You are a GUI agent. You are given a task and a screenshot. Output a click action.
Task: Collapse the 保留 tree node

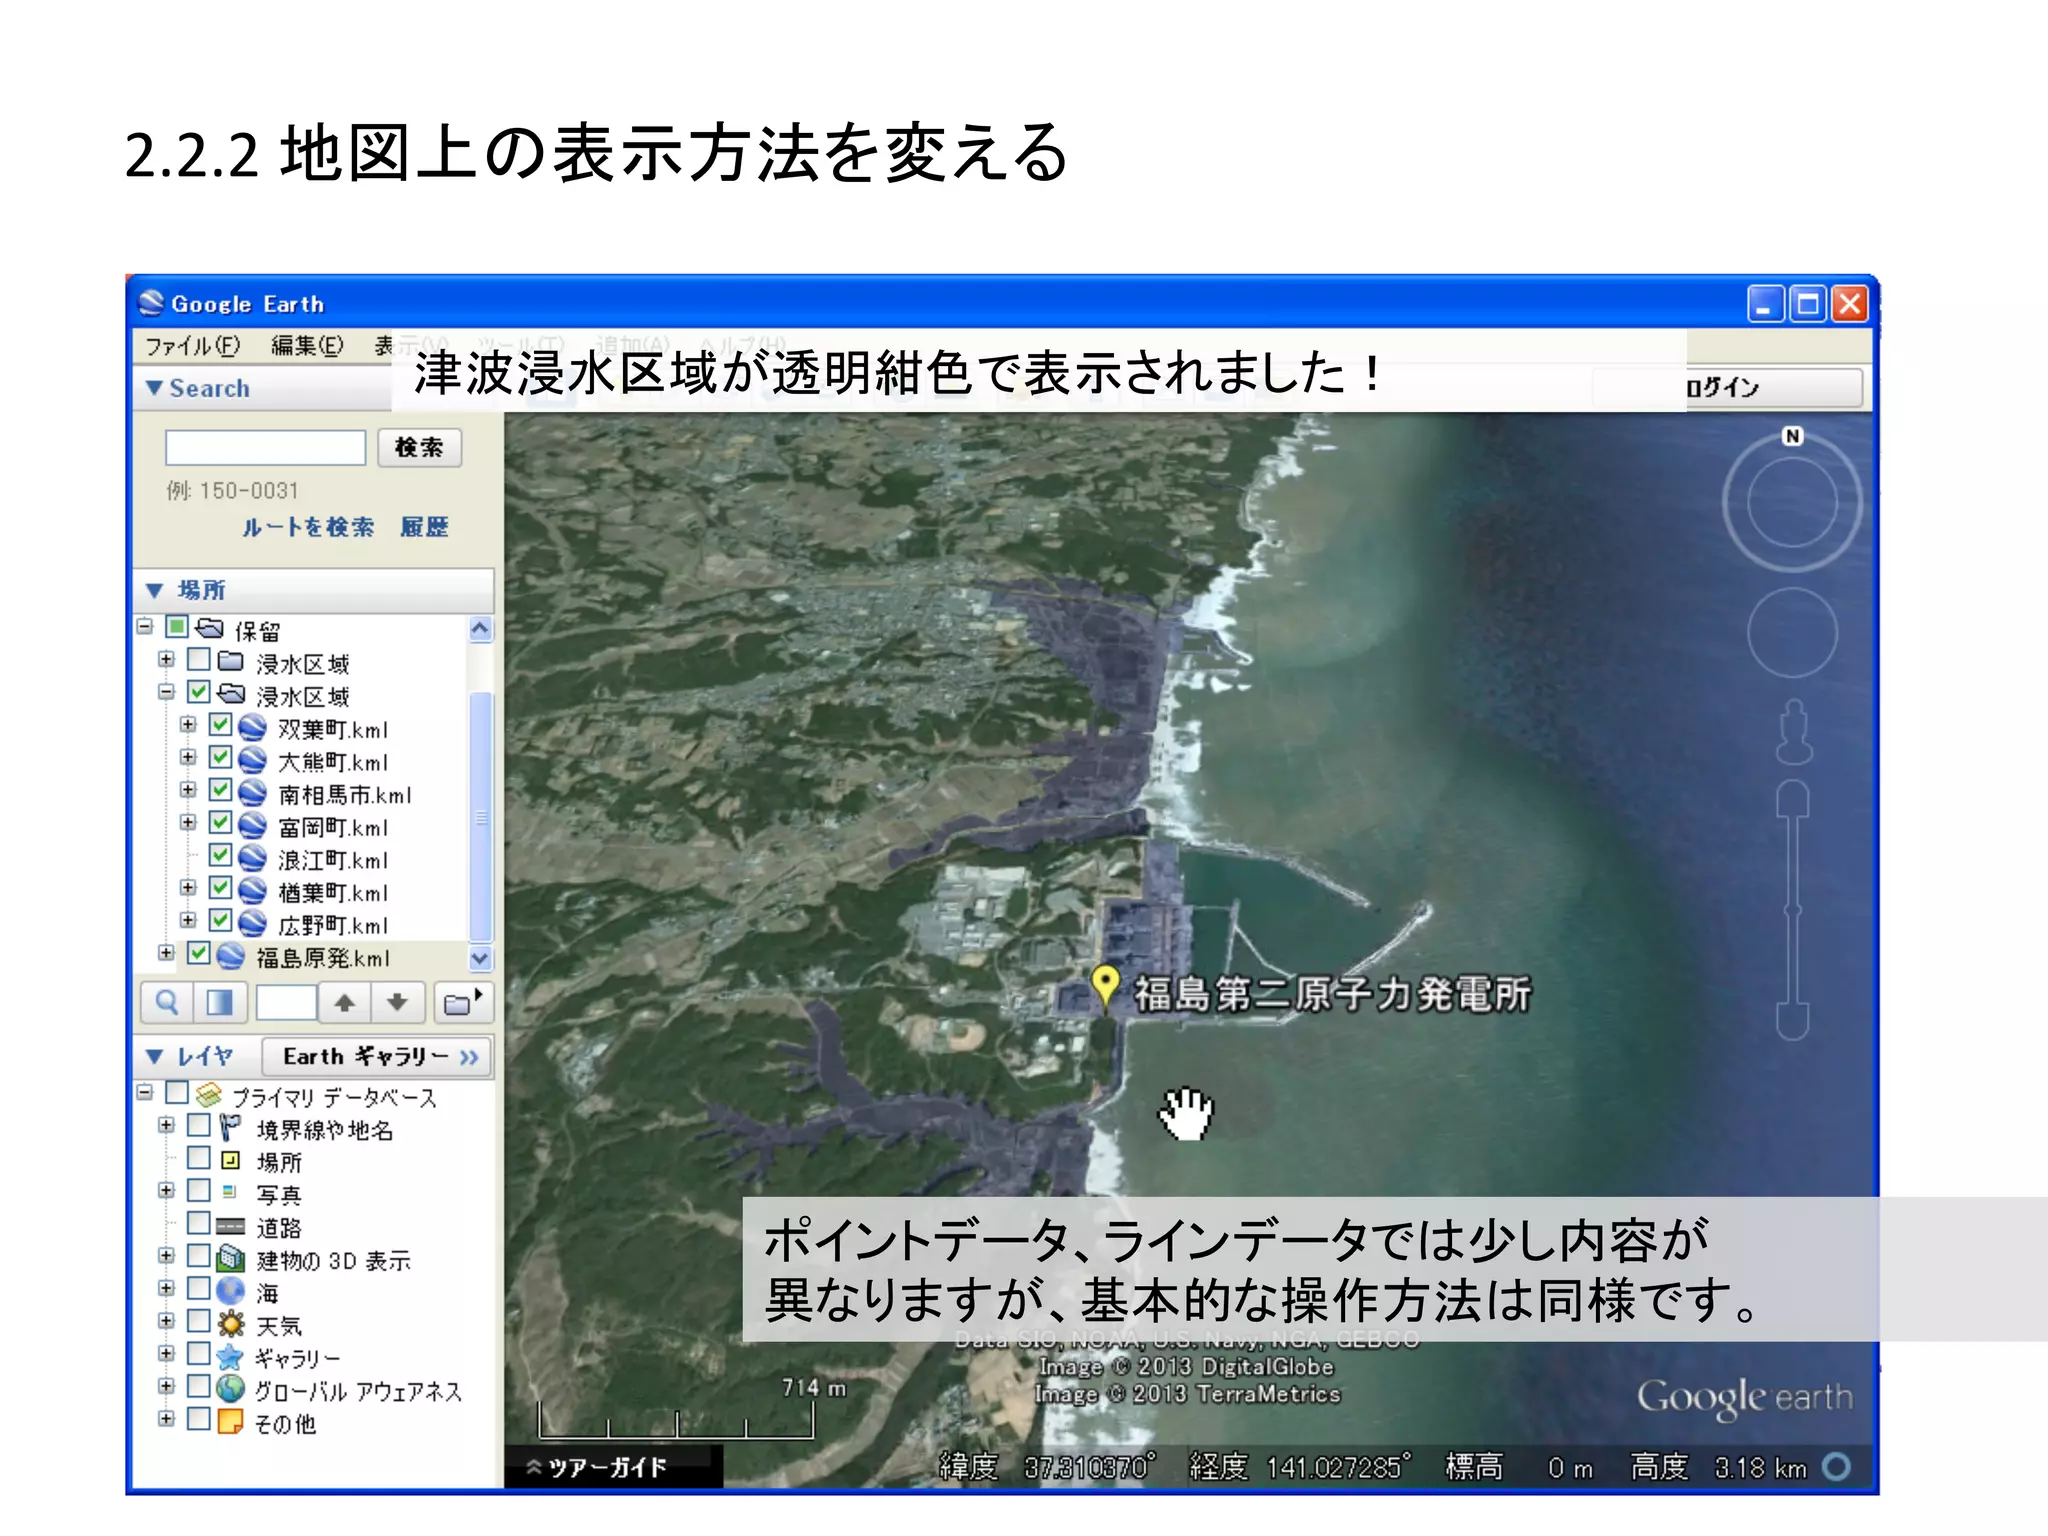pyautogui.click(x=145, y=626)
